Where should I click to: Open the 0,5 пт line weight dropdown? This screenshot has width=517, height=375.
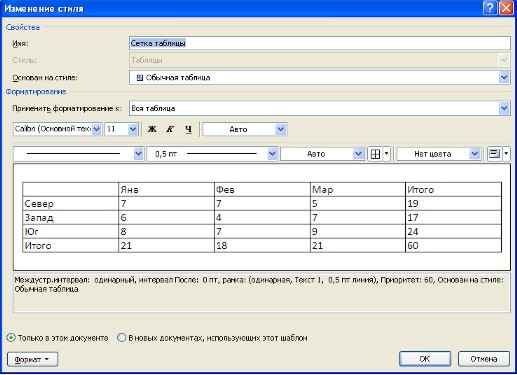click(x=272, y=154)
